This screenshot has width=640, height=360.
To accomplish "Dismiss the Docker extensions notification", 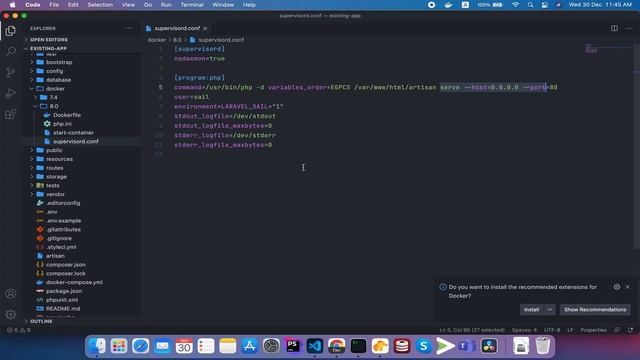I will click(628, 287).
